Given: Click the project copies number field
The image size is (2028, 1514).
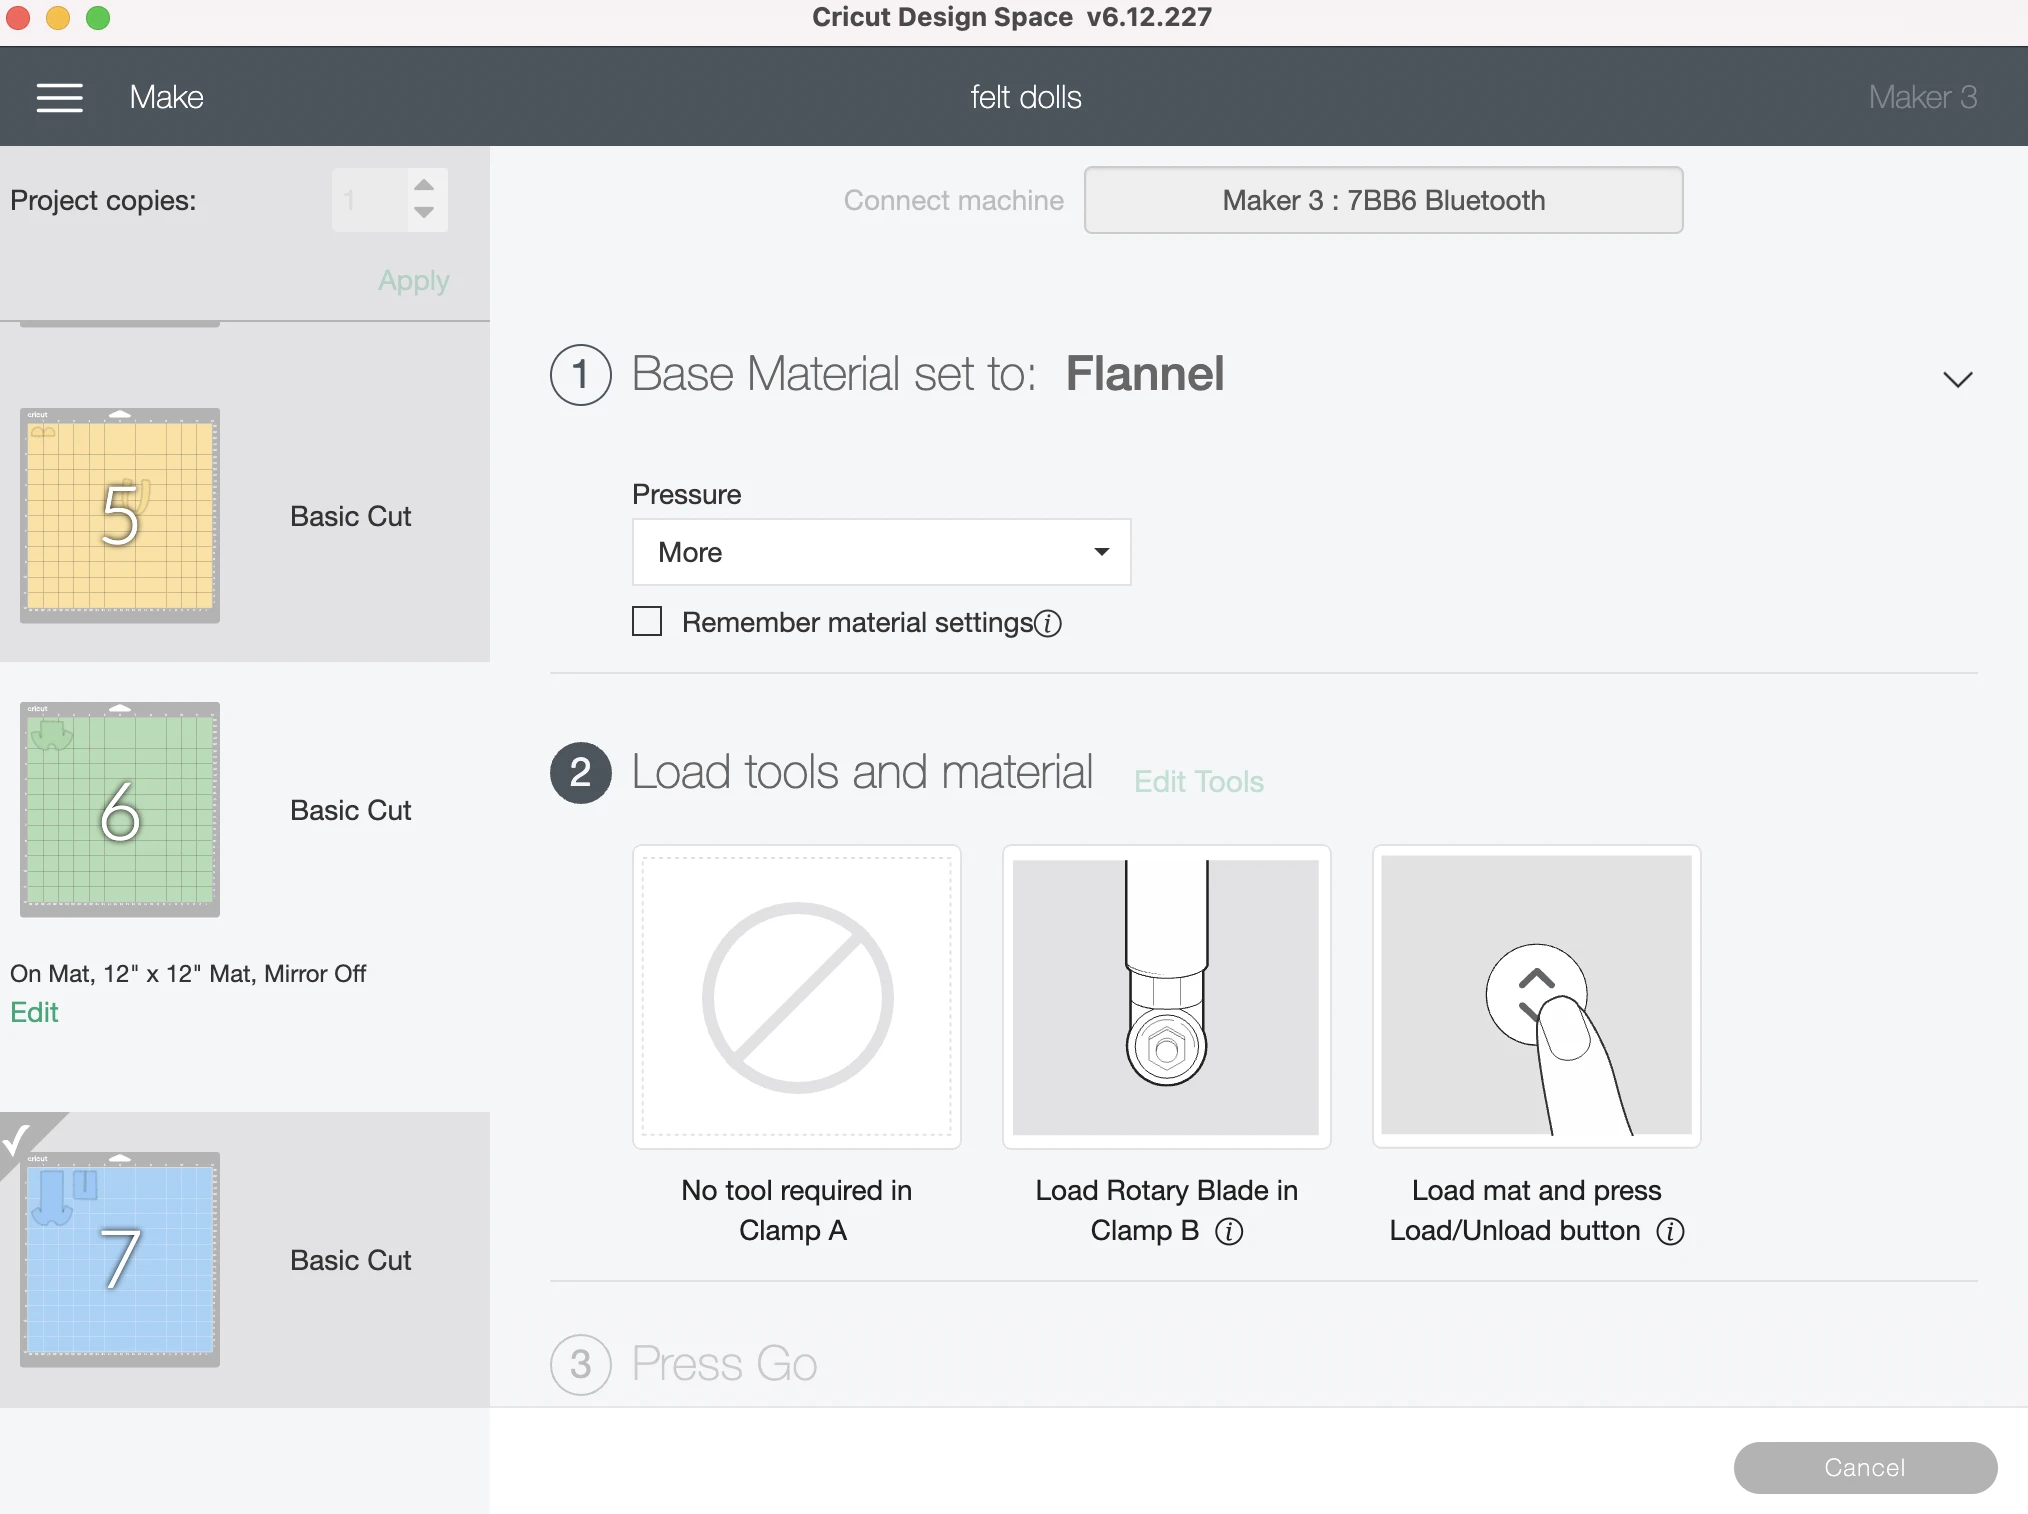Looking at the screenshot, I should (x=369, y=200).
